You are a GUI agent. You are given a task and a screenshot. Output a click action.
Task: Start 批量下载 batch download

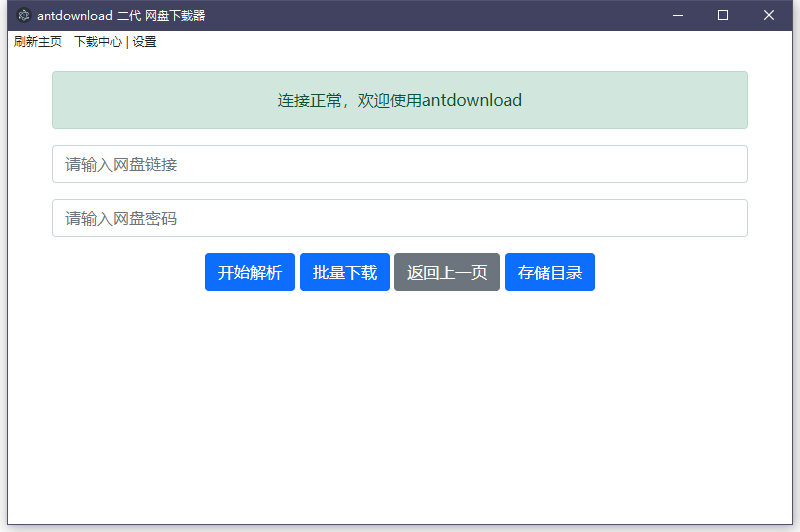click(x=345, y=272)
